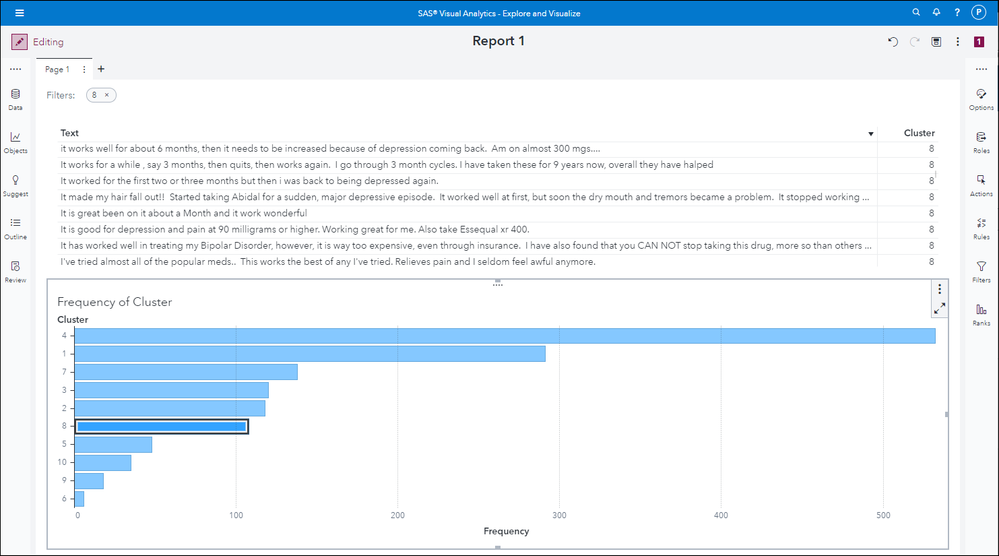Open search in the top bar

coord(916,12)
